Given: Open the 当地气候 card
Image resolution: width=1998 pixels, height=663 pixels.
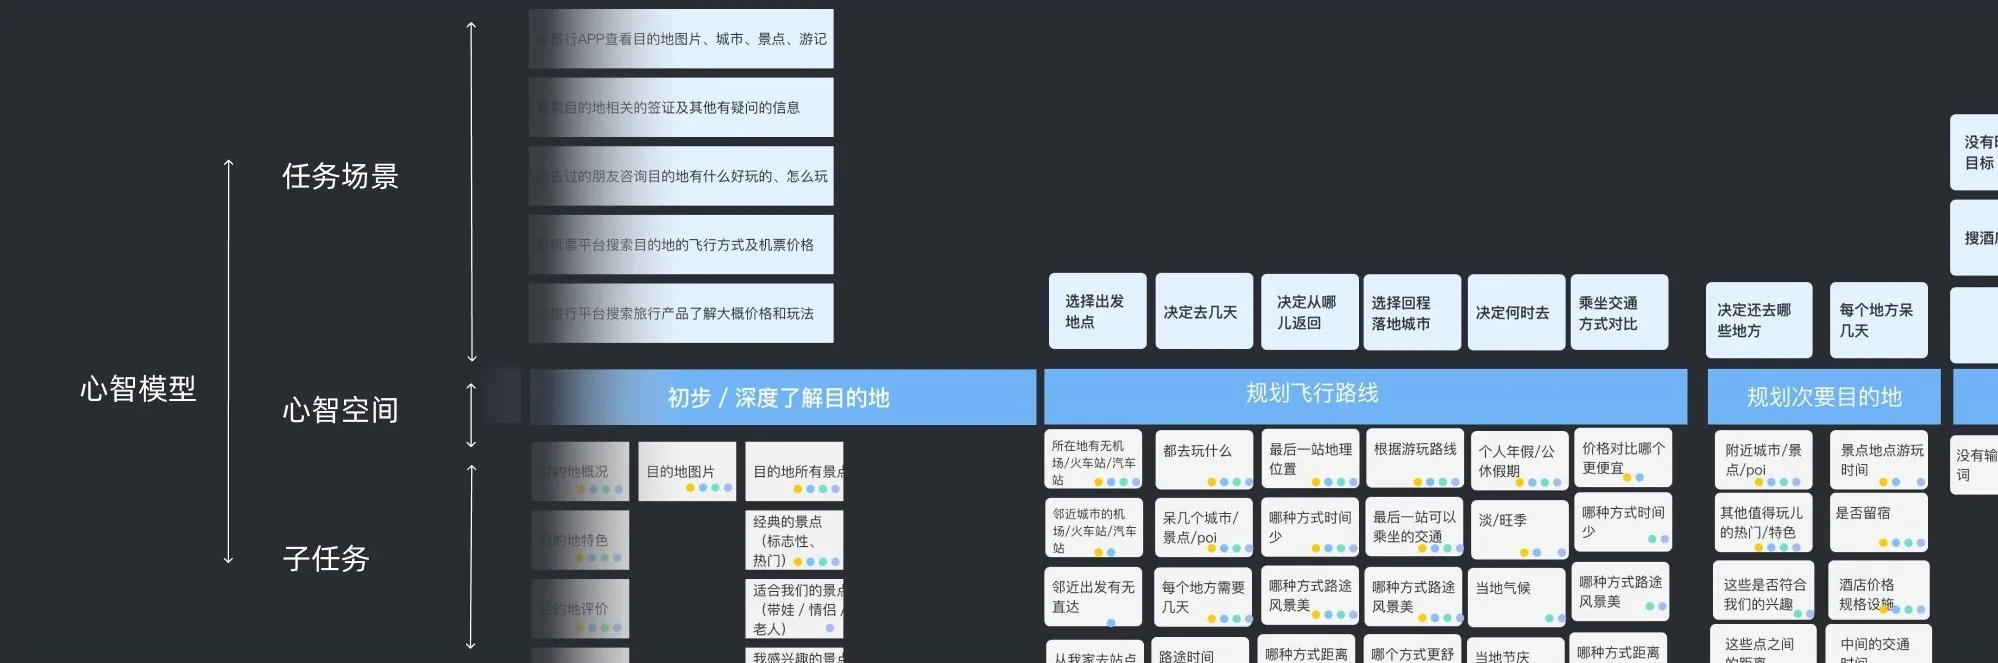Looking at the screenshot, I should coord(1518,598).
